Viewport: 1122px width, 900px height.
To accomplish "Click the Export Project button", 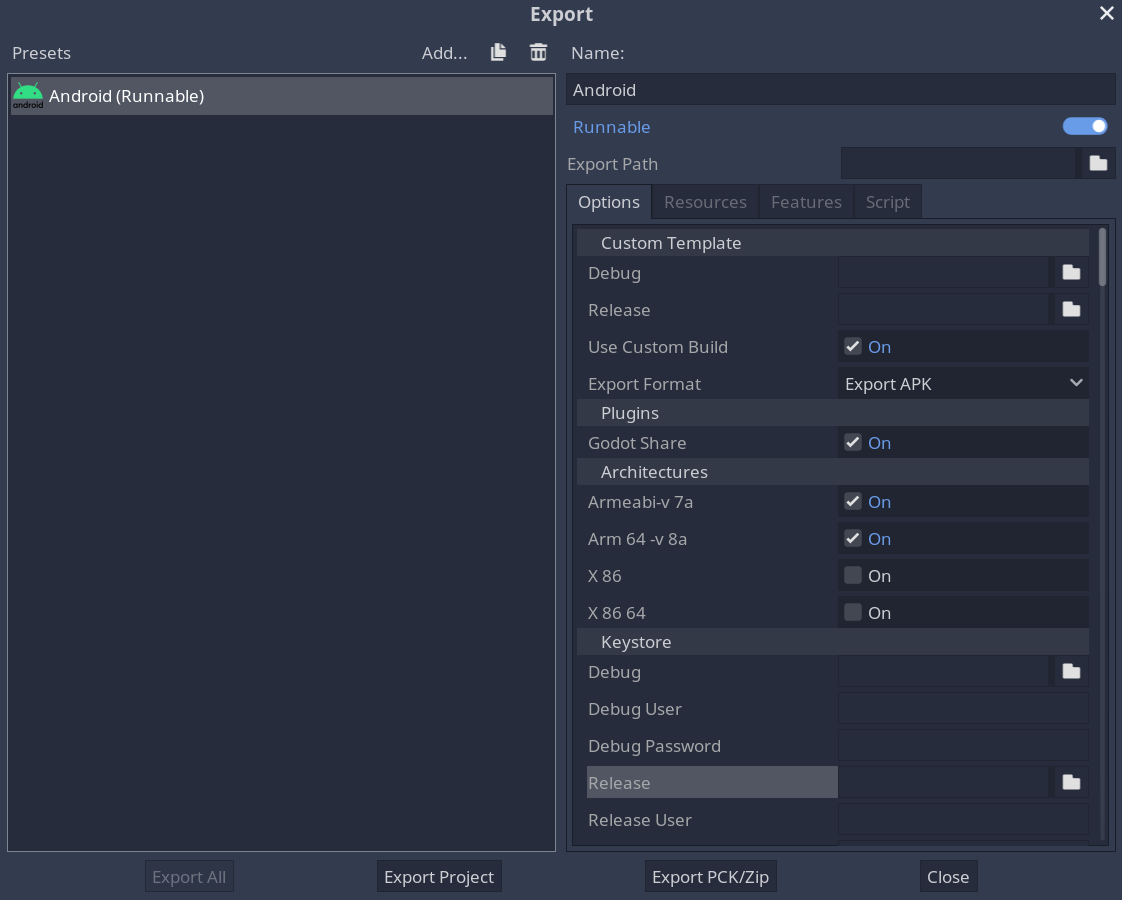I will click(x=438, y=876).
